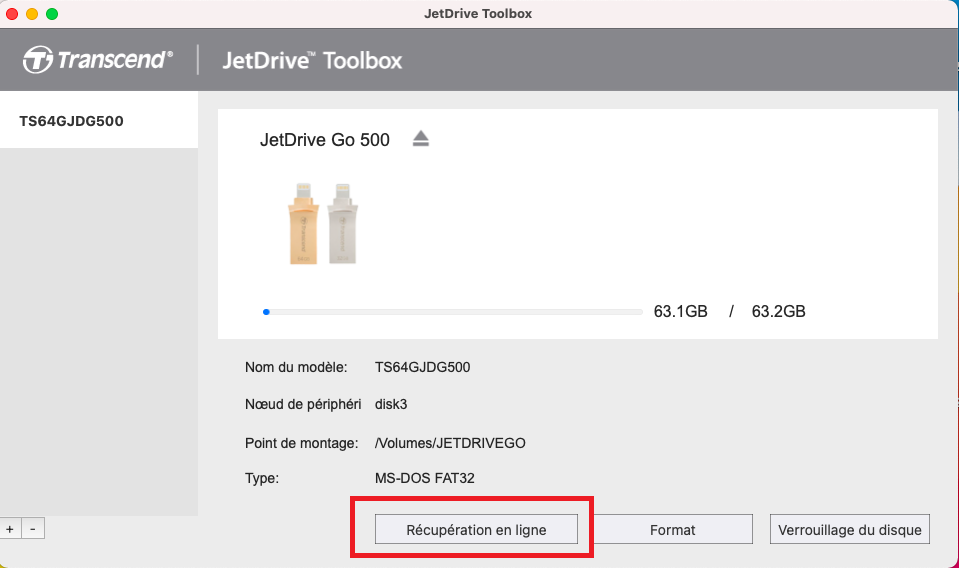Click the silver JetDrive Go image
This screenshot has height=568, width=959.
click(x=342, y=224)
